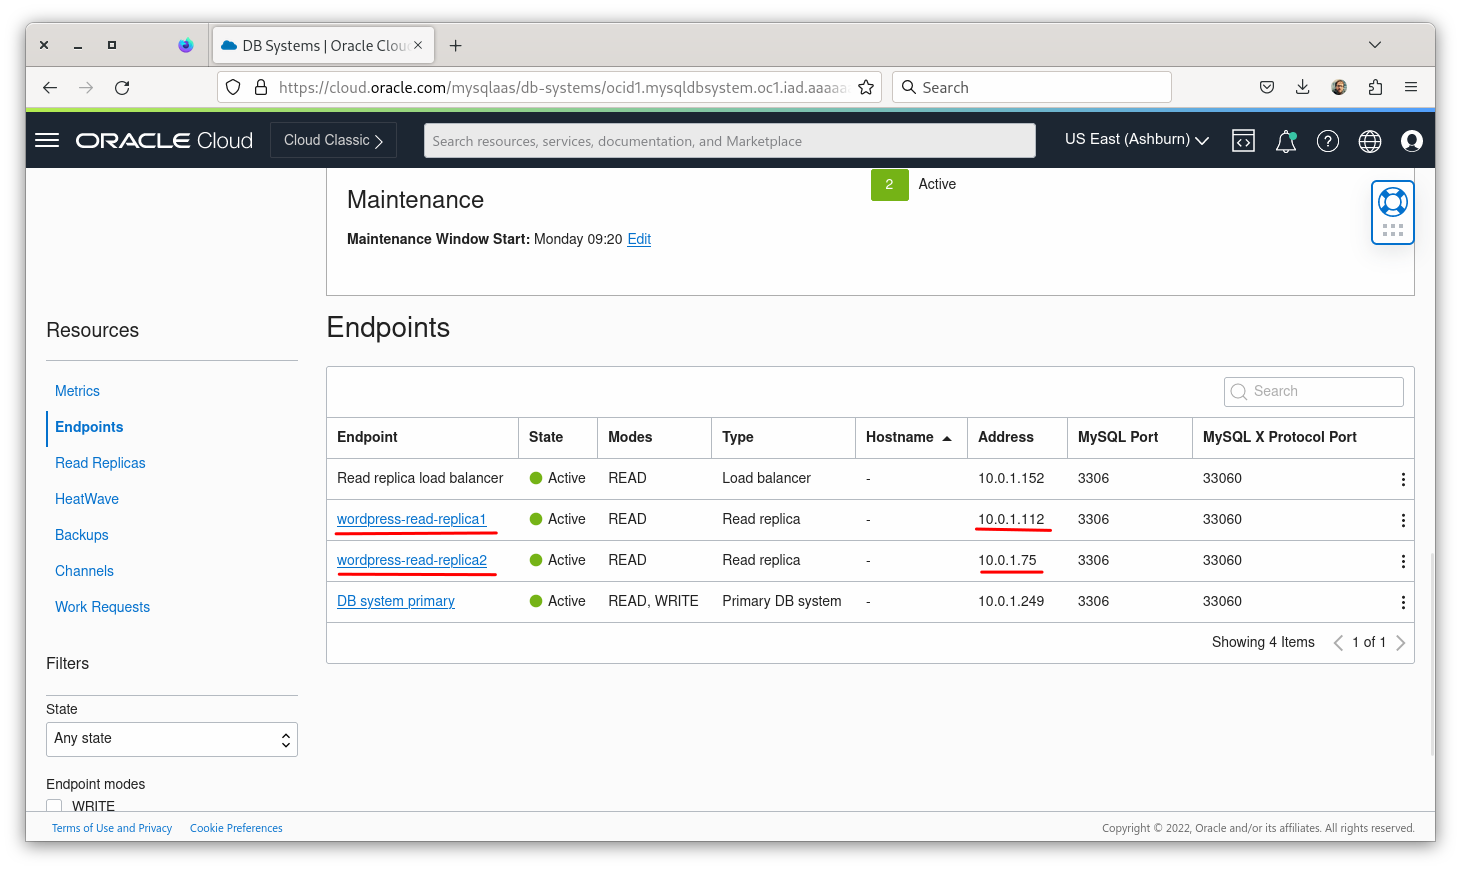Click the Endpoints table search field
The image size is (1461, 870).
tap(1313, 391)
